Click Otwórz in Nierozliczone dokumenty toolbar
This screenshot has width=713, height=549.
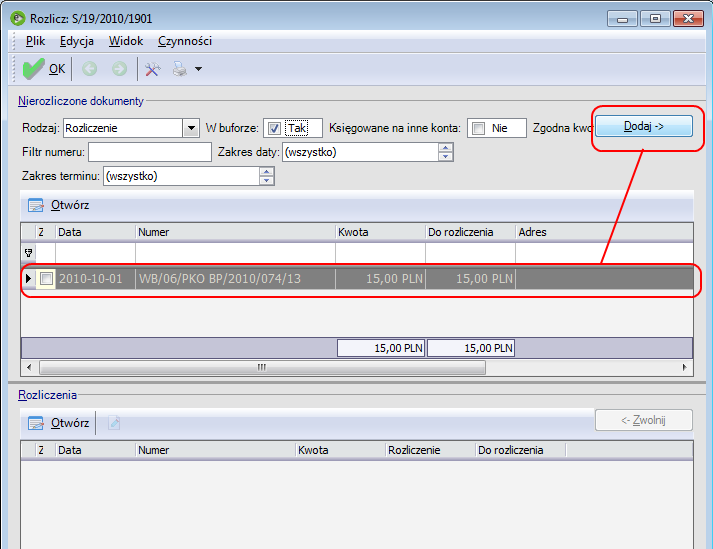point(58,205)
